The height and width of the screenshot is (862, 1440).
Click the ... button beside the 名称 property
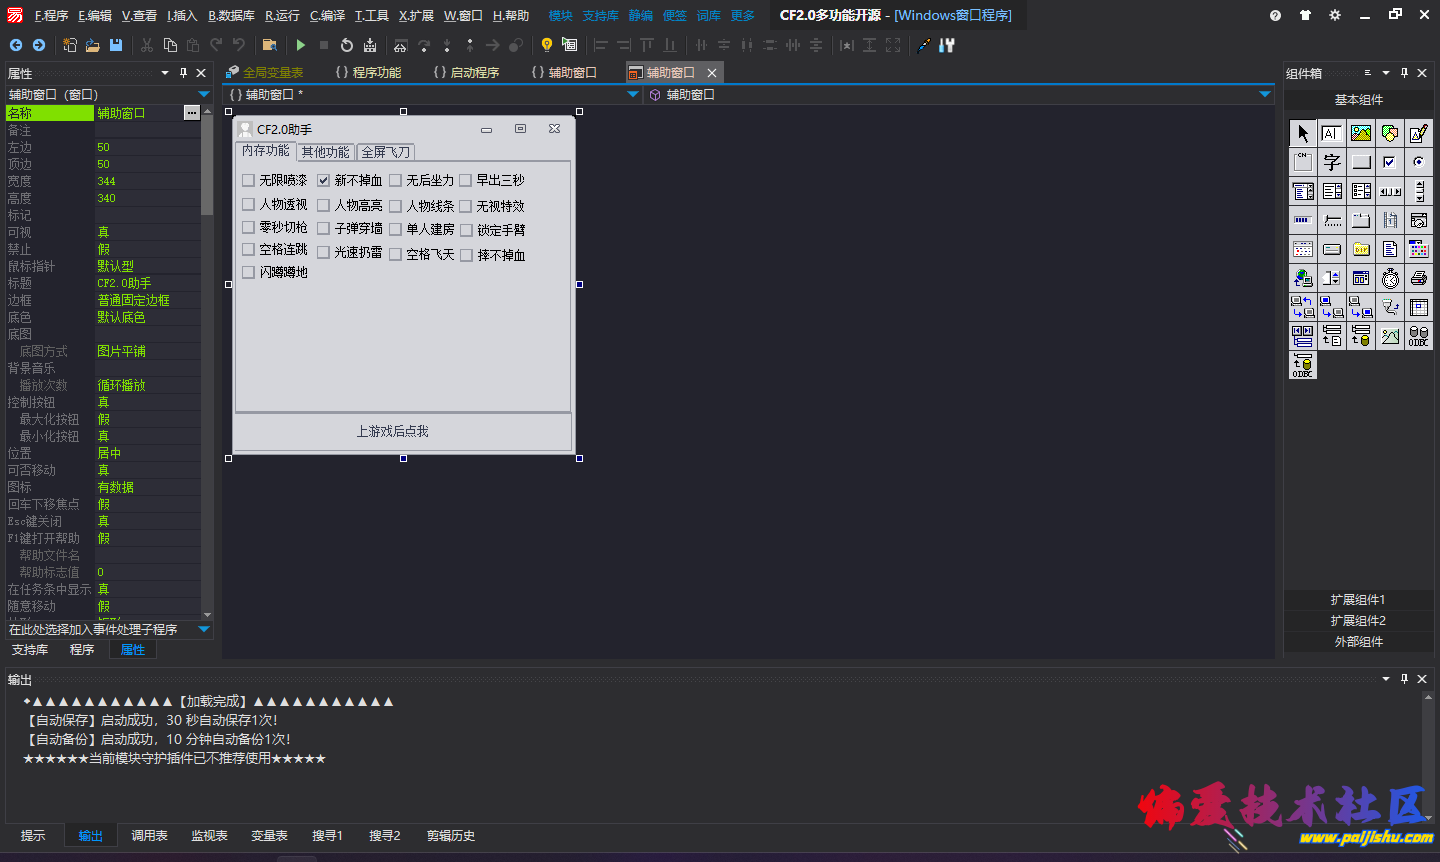pos(191,114)
